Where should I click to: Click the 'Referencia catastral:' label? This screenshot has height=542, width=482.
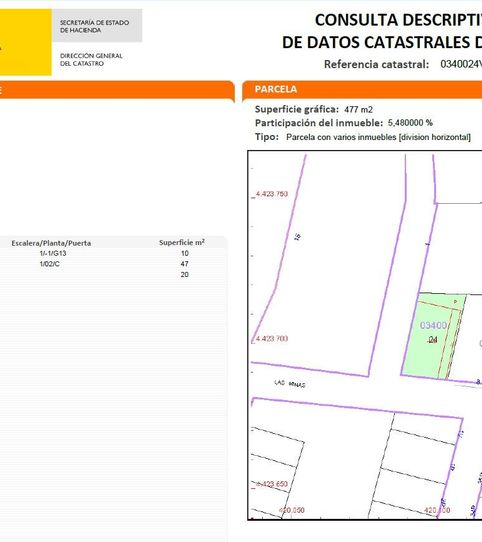tap(377, 64)
